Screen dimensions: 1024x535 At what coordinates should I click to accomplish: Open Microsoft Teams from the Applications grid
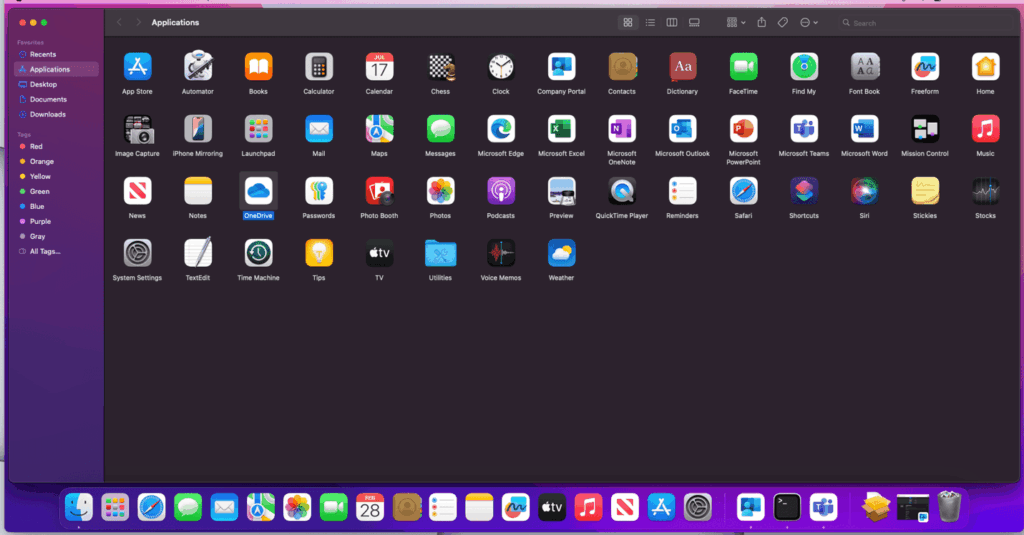pyautogui.click(x=804, y=129)
